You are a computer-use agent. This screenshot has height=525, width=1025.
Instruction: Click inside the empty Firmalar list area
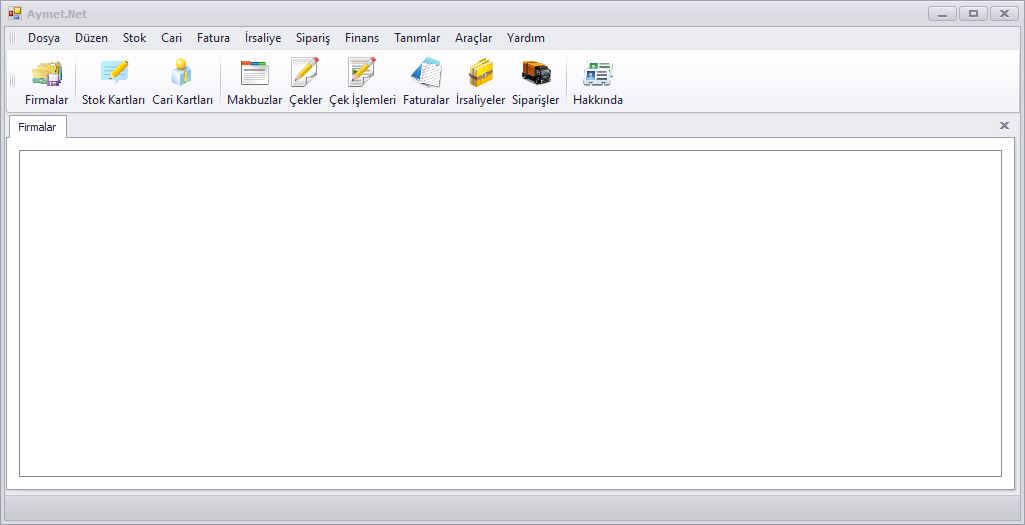pyautogui.click(x=510, y=313)
